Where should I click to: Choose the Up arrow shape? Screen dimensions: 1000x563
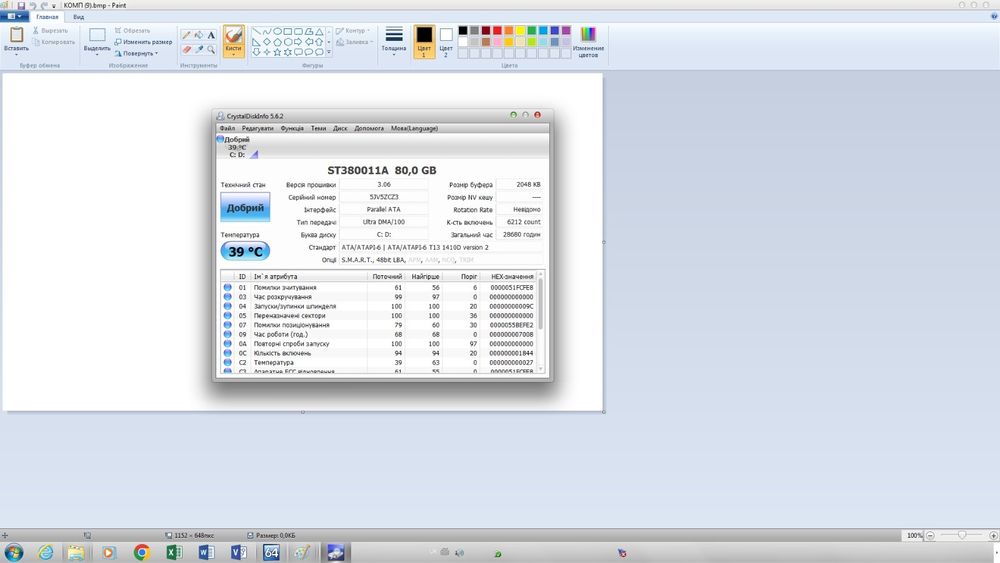[x=320, y=41]
